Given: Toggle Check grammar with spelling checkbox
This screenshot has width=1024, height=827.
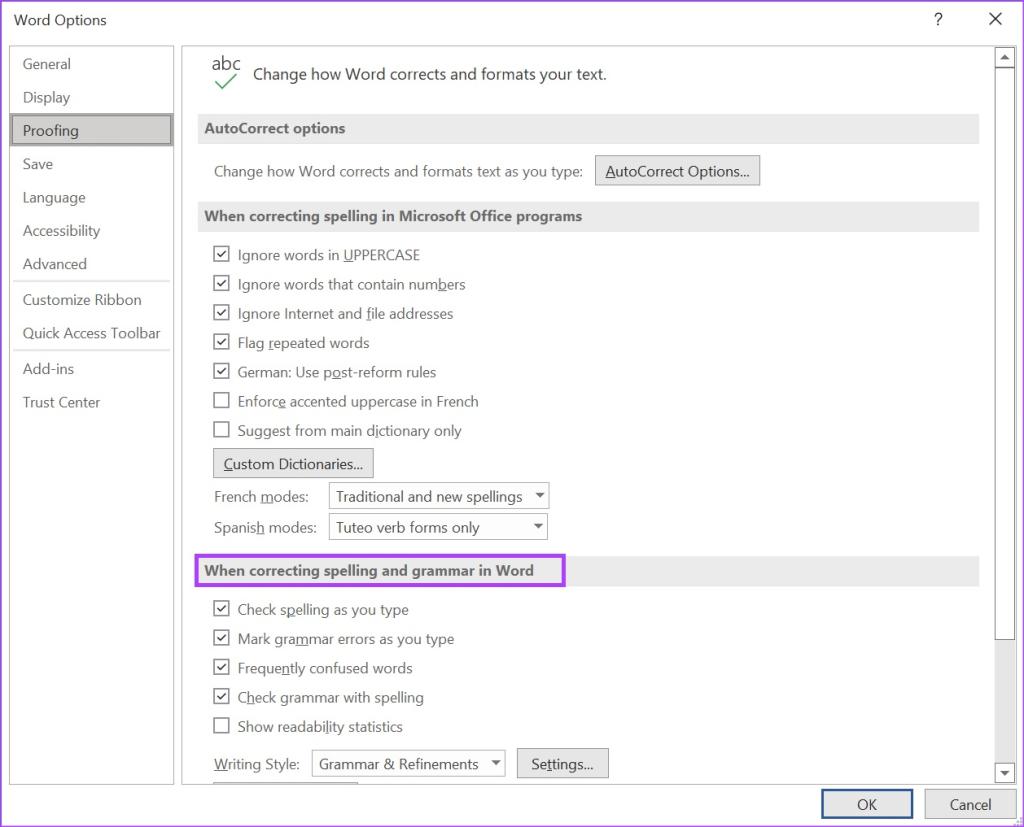Looking at the screenshot, I should point(221,697).
